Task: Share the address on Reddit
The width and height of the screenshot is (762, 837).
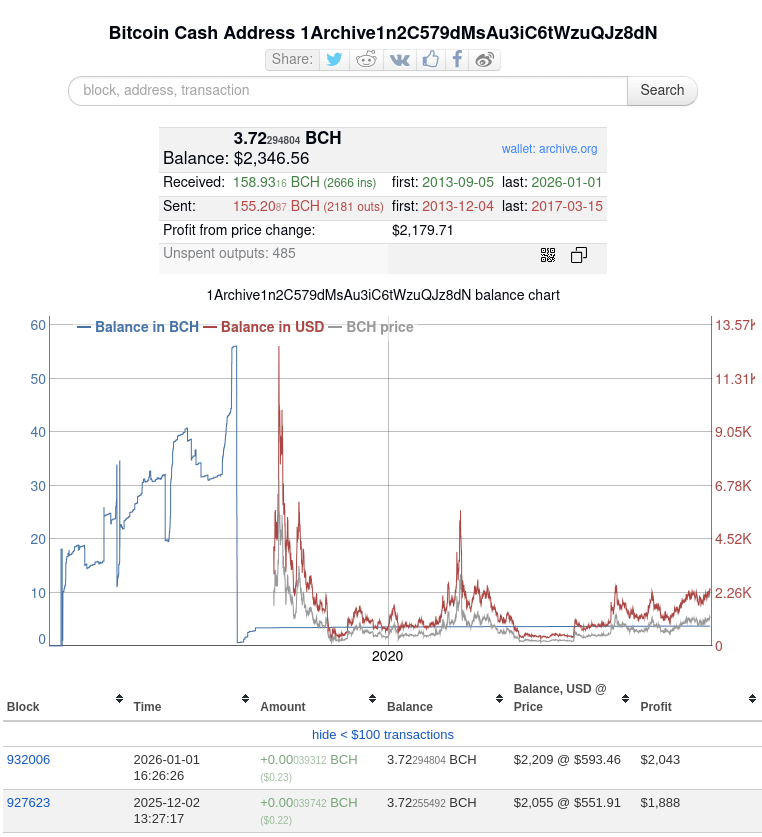Action: (367, 60)
